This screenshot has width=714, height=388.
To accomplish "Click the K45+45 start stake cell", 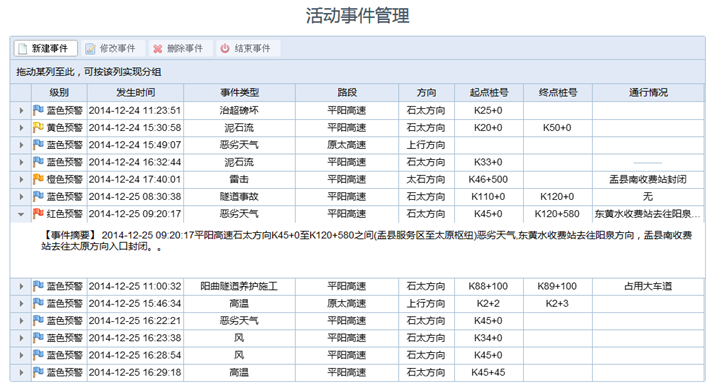I will [x=488, y=373].
